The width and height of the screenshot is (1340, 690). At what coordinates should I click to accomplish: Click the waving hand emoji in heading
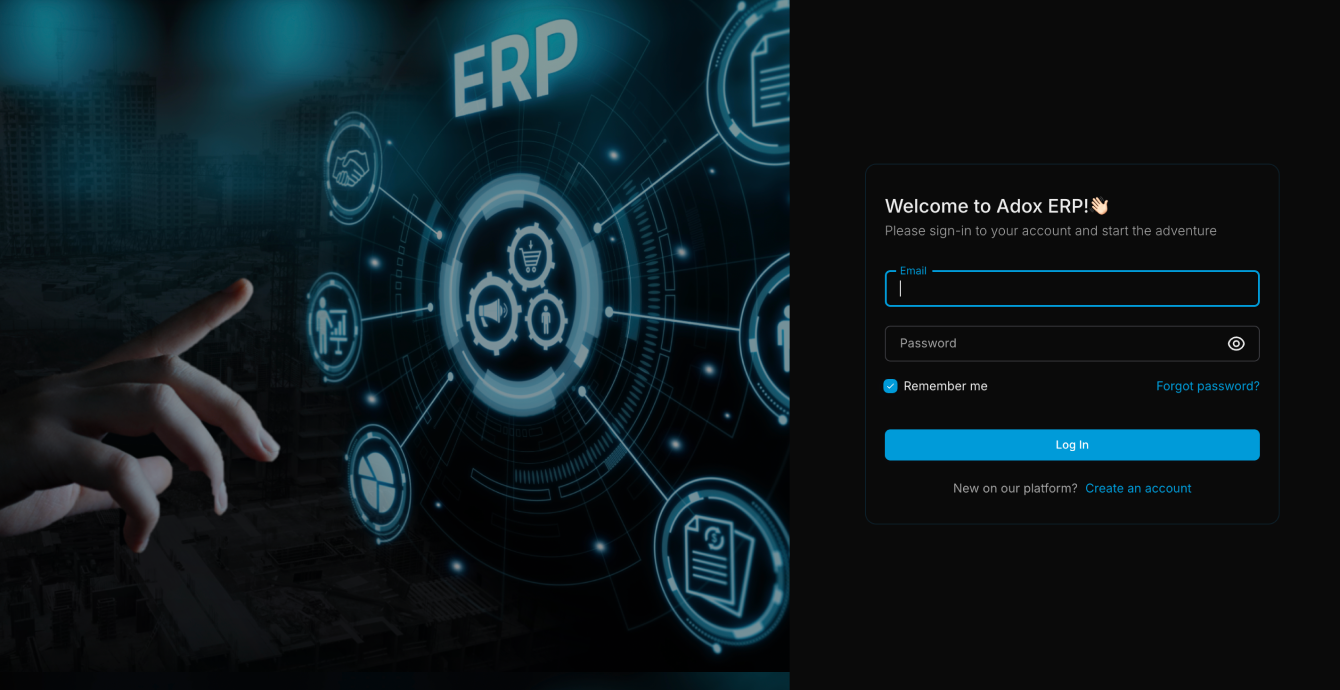coord(1099,206)
